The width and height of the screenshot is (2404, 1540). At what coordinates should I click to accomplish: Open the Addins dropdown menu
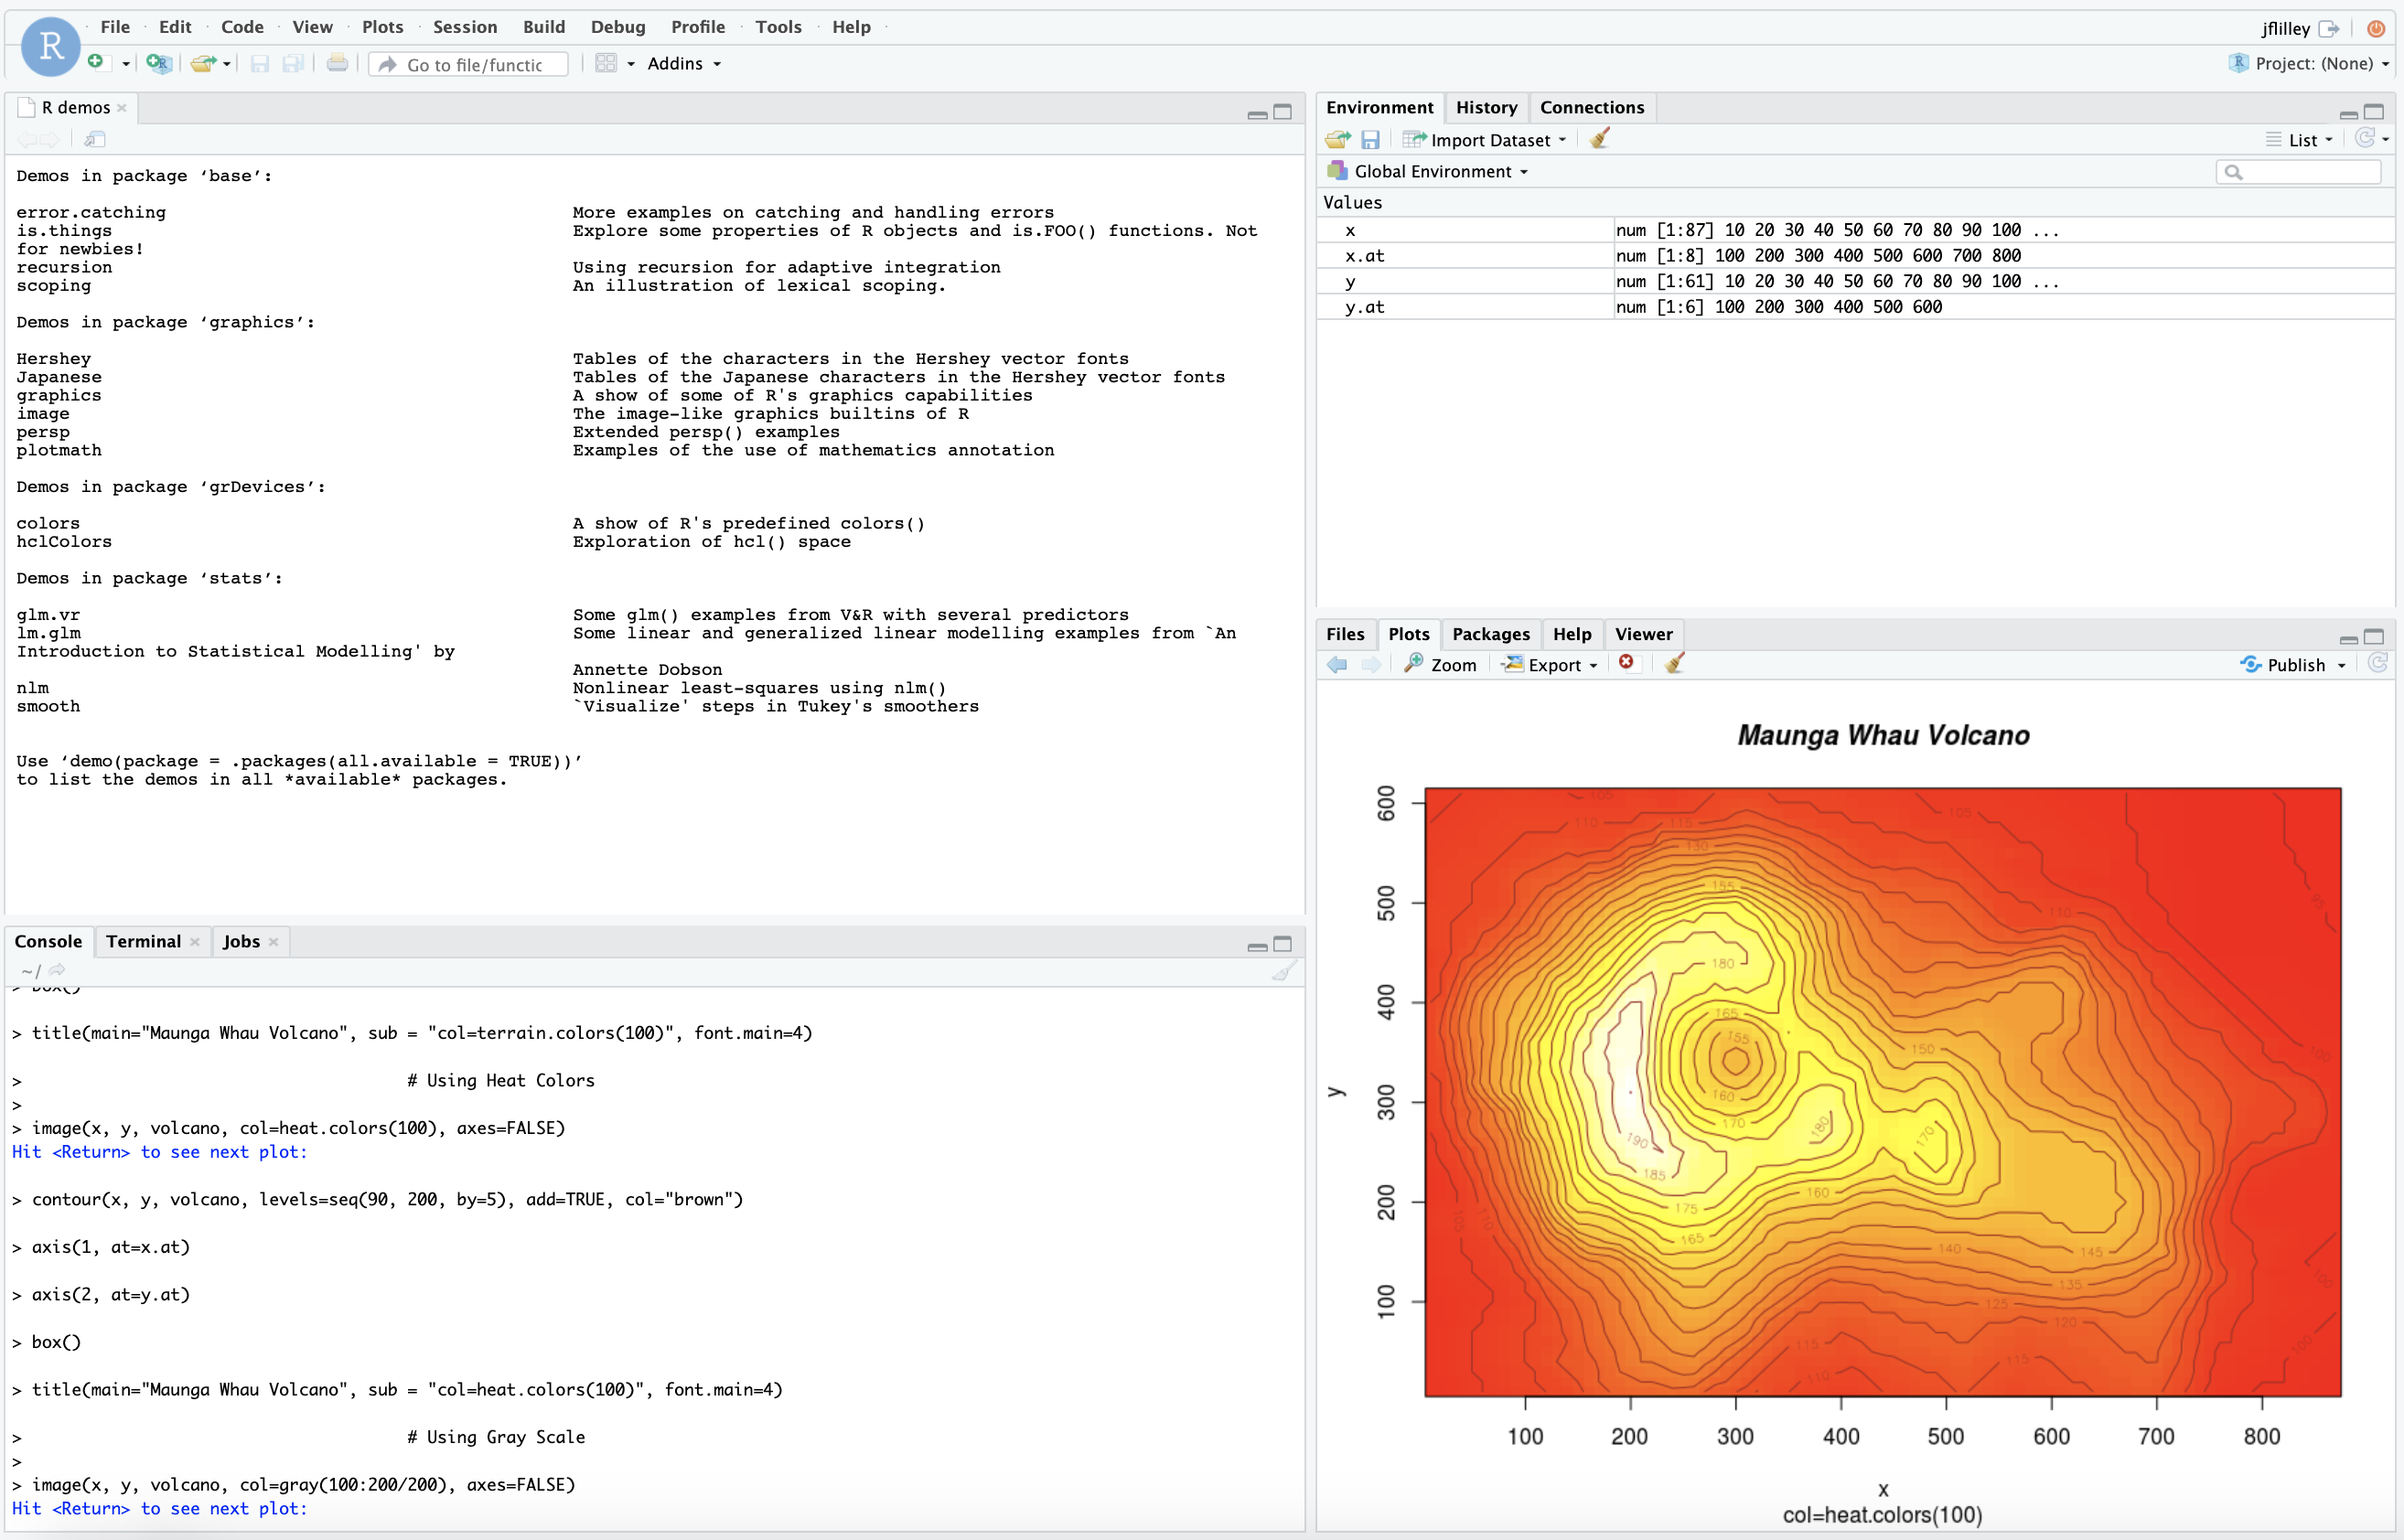click(685, 65)
